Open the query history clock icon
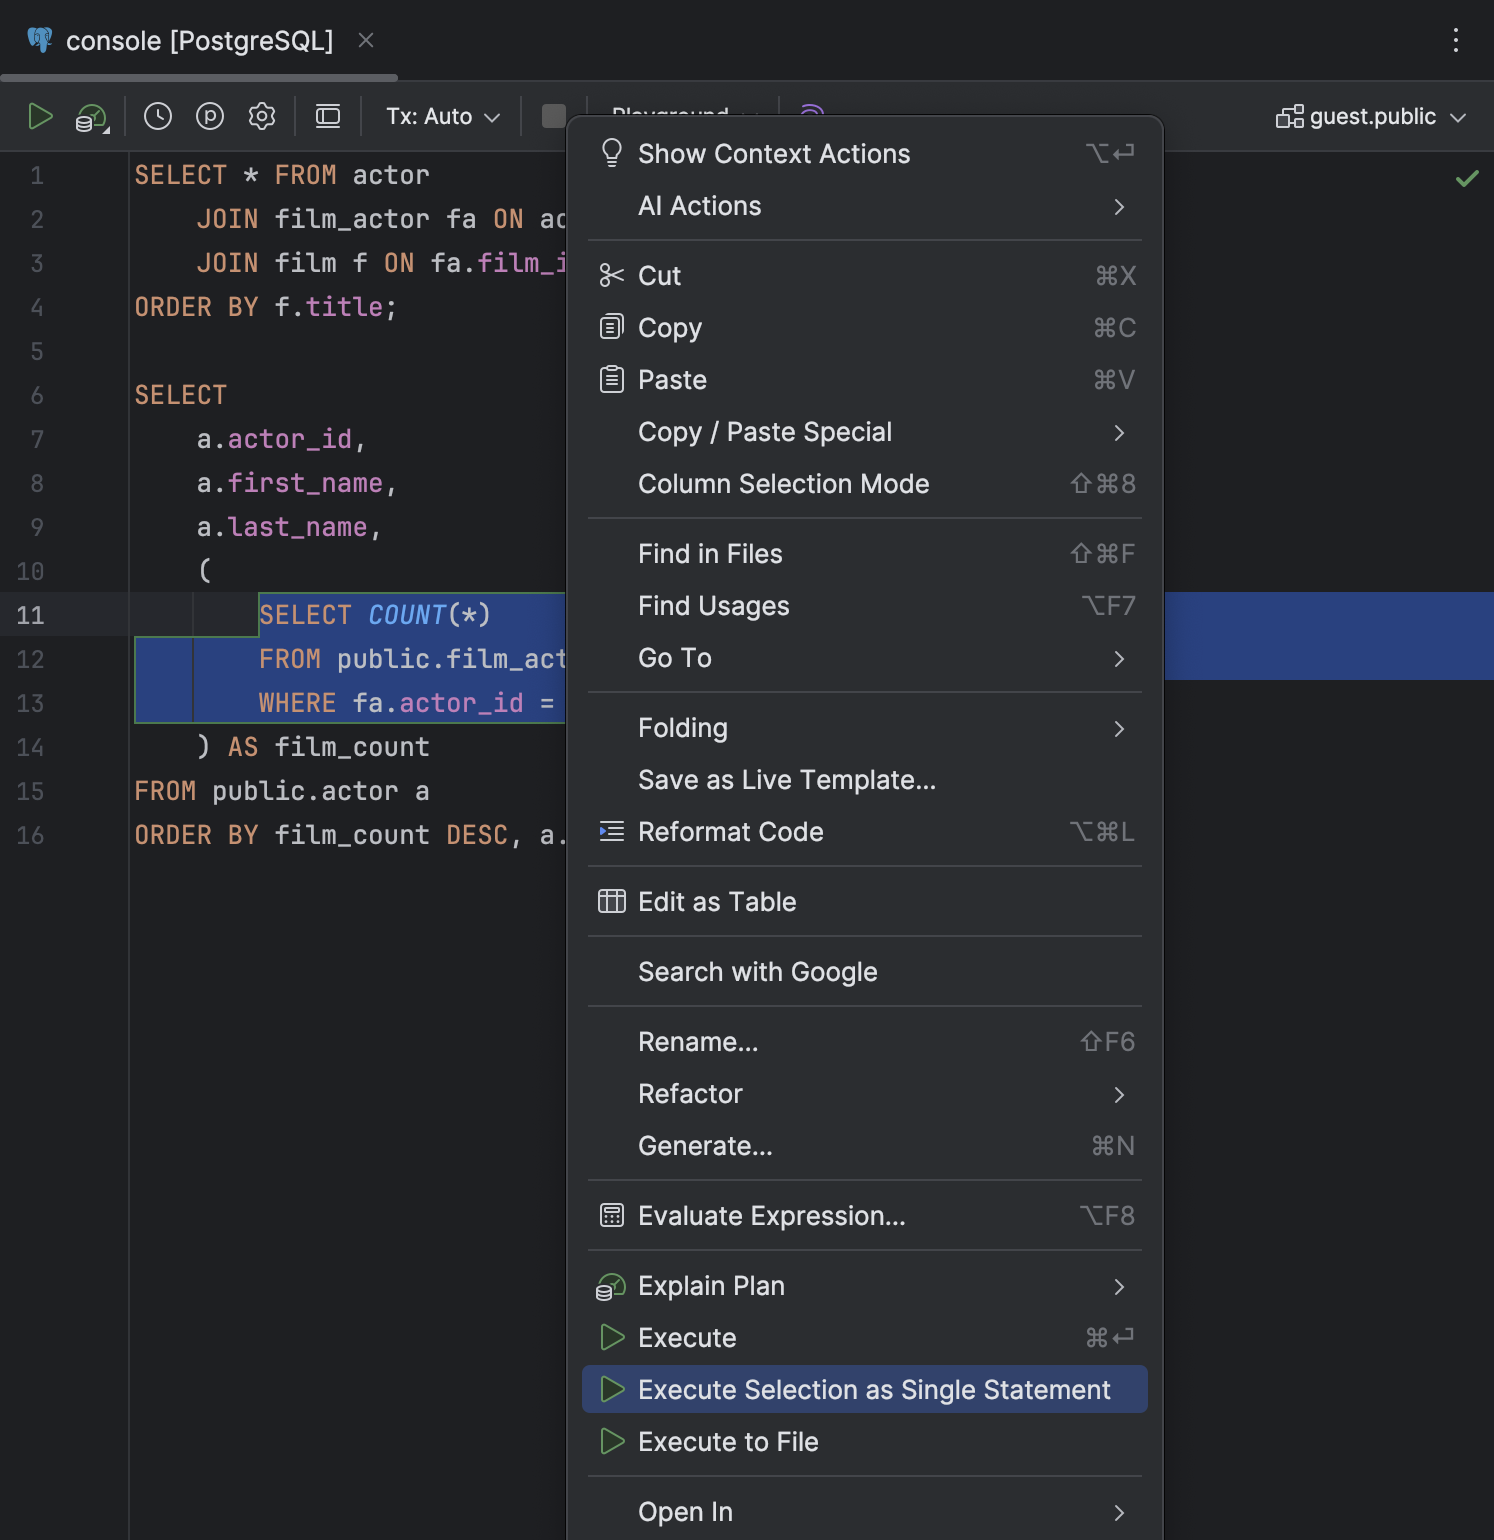 (158, 117)
